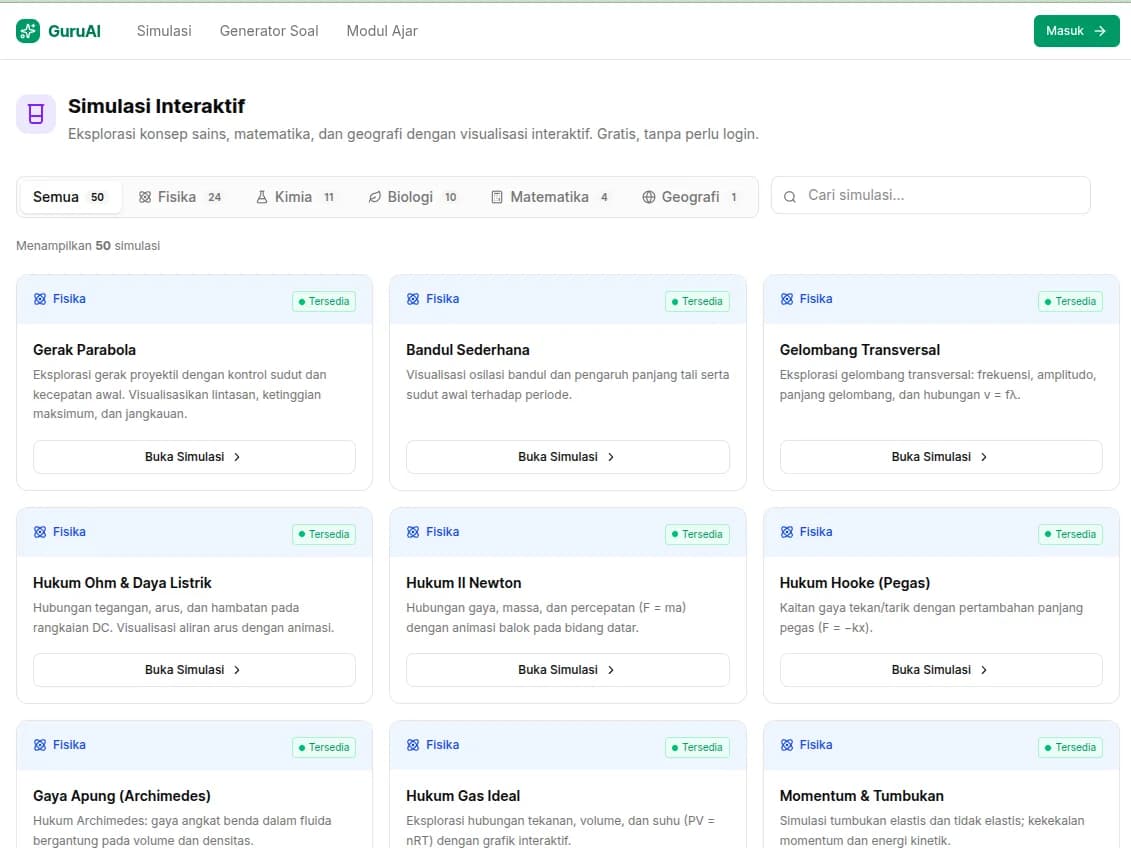1131x848 pixels.
Task: Click chevron arrow in Gelombang Transversal's Buka Simulasi
Action: tap(984, 457)
